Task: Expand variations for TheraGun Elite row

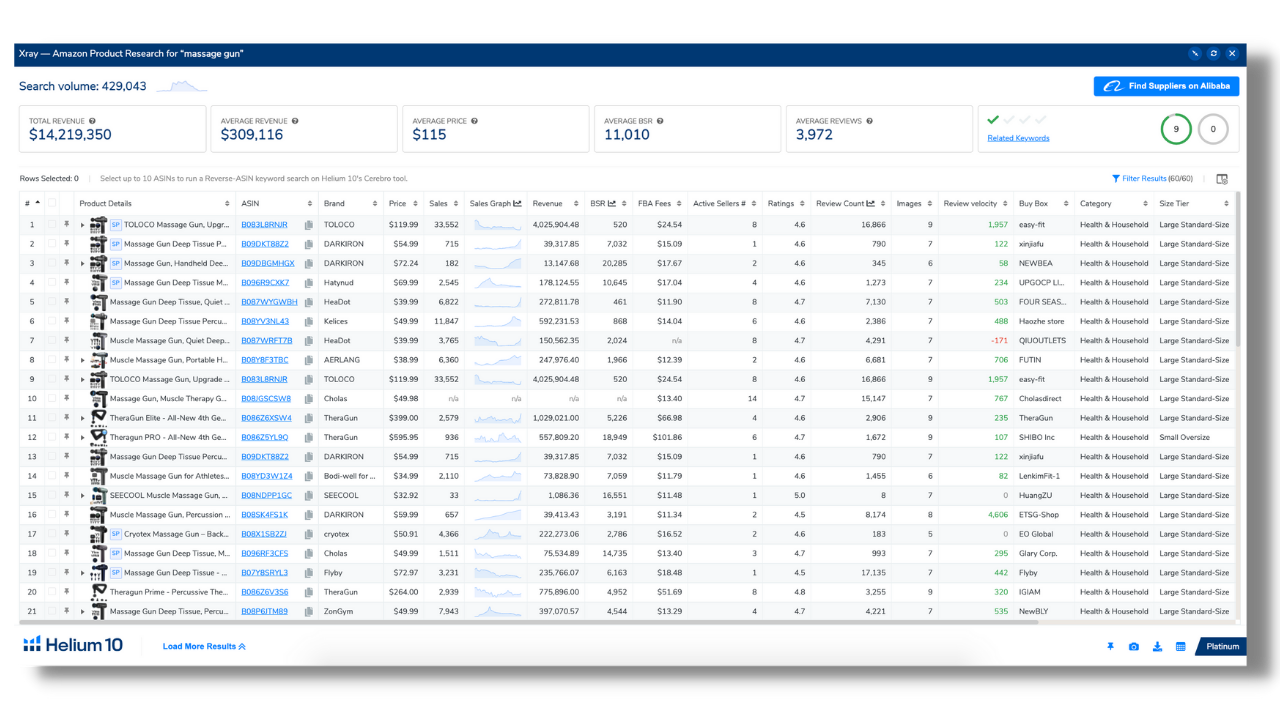Action: click(x=83, y=418)
